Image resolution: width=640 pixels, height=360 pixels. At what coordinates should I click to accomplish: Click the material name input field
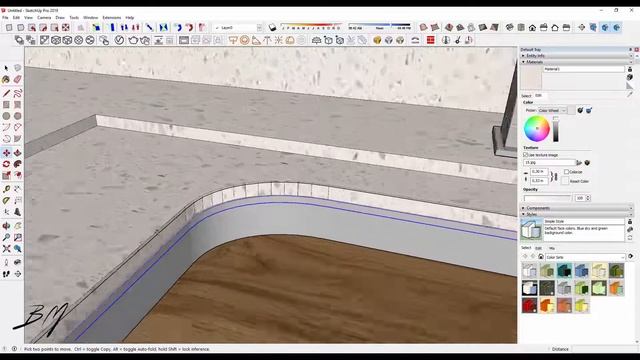click(x=584, y=69)
